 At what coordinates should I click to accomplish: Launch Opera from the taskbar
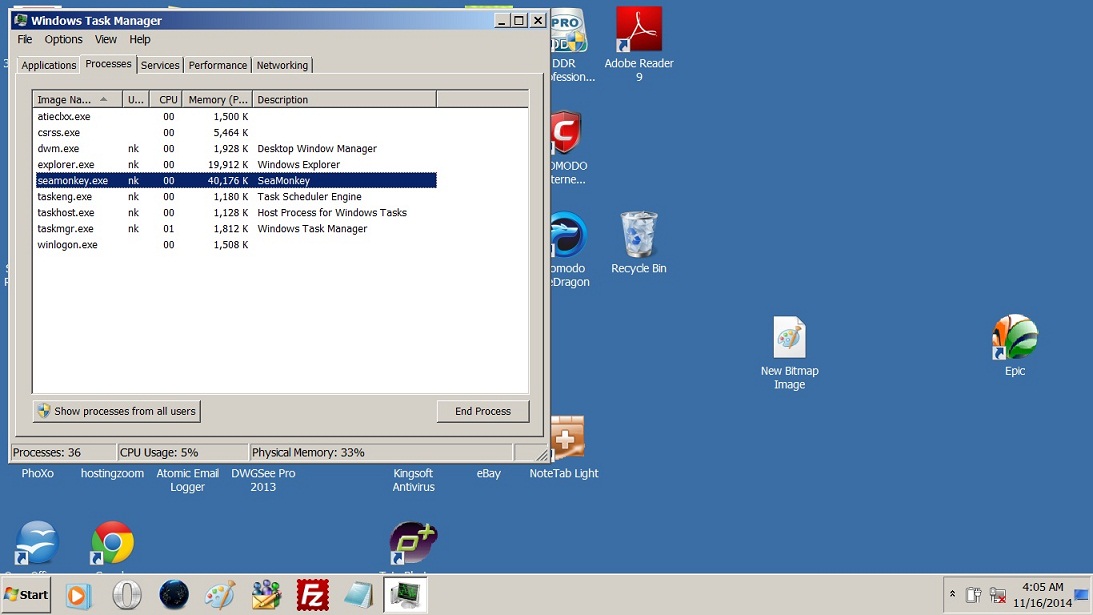(x=127, y=595)
